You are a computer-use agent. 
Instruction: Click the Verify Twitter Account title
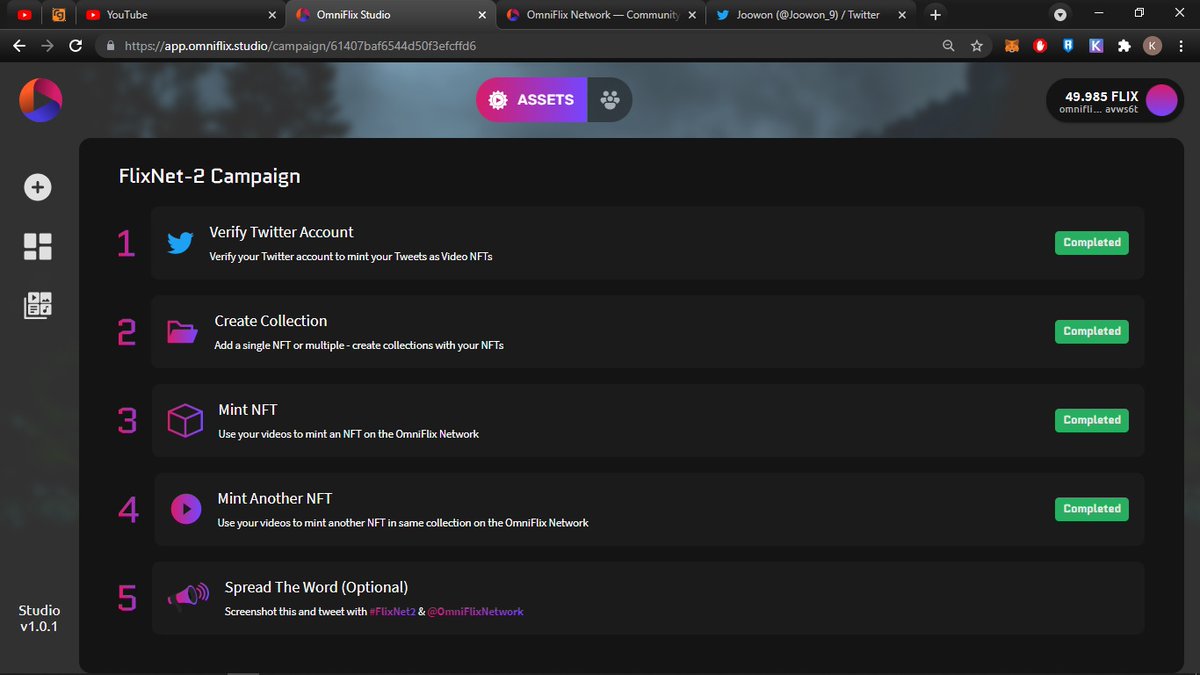coord(281,232)
